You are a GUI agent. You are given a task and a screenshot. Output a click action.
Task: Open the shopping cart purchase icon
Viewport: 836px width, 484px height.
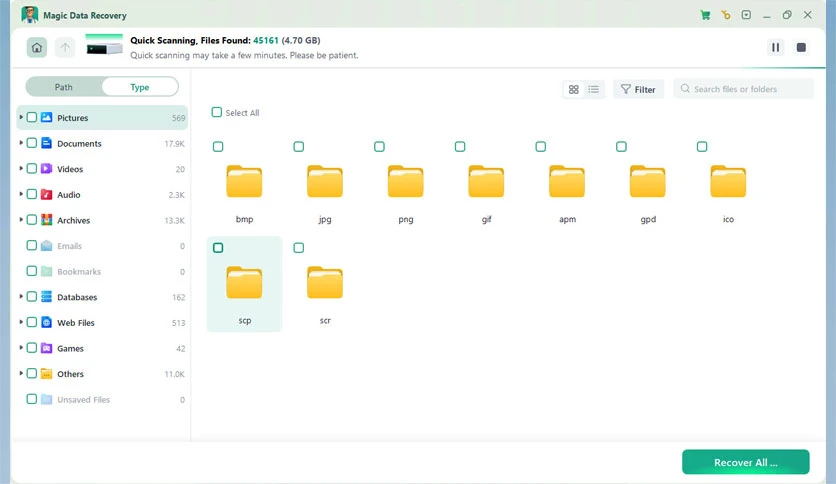705,15
